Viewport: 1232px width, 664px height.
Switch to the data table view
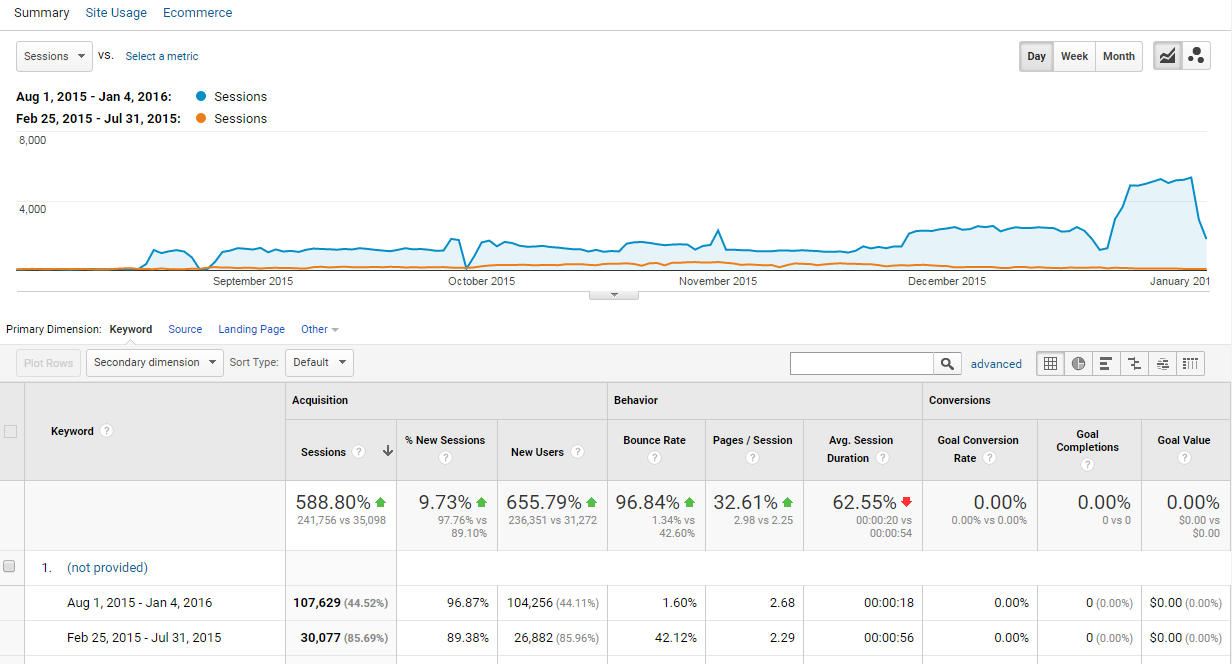tap(1050, 363)
